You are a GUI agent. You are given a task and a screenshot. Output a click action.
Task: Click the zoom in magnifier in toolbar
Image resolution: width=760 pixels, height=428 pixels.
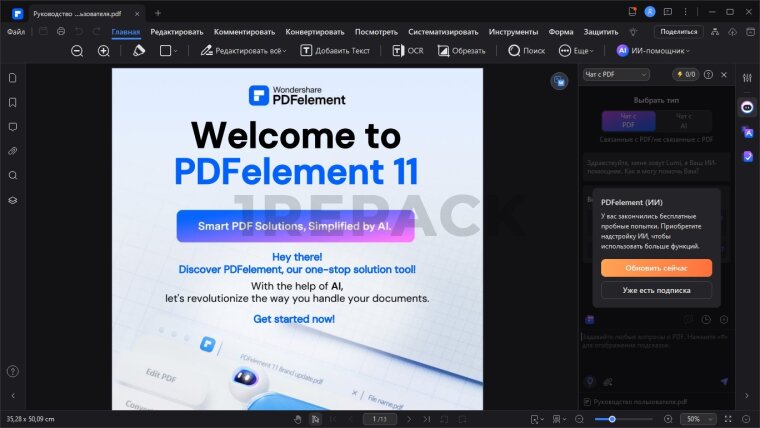click(x=103, y=50)
